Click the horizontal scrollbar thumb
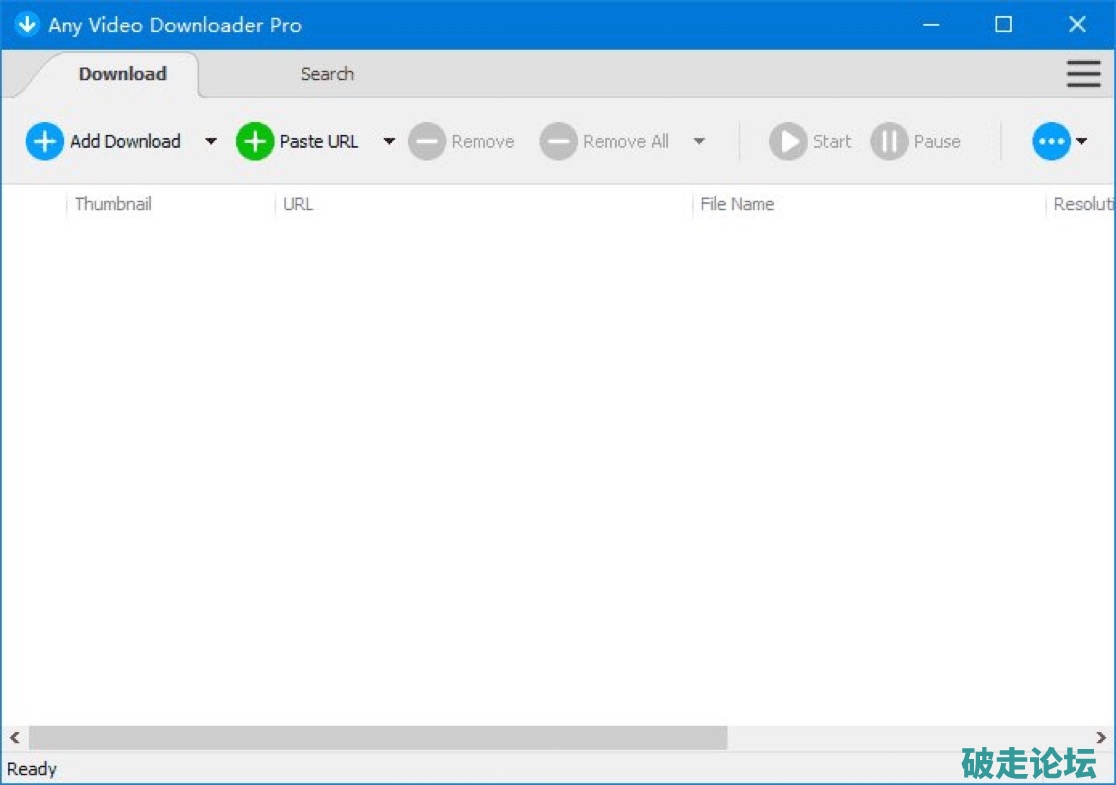Image resolution: width=1116 pixels, height=785 pixels. [378, 738]
